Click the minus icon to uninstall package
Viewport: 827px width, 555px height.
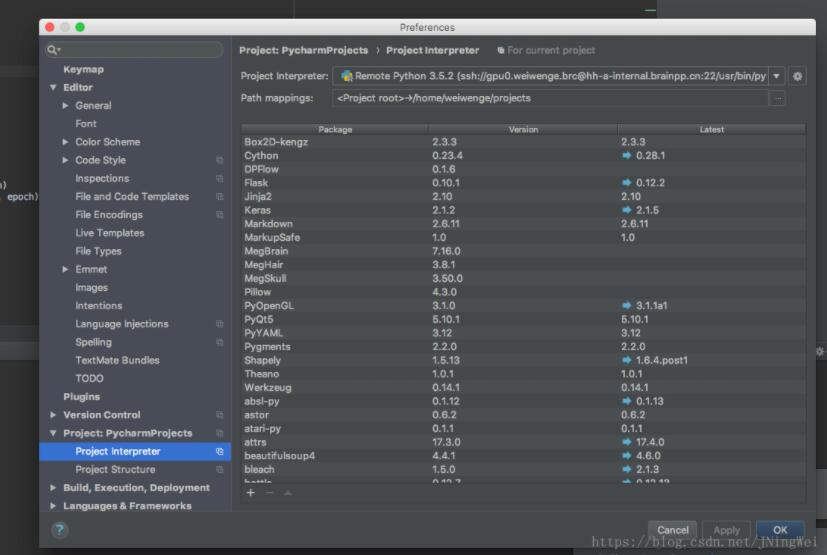pyautogui.click(x=270, y=492)
